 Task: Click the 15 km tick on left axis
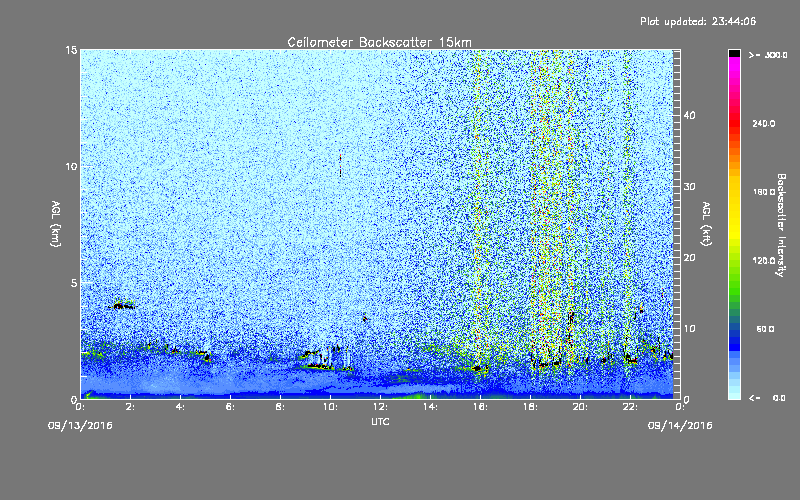(x=71, y=50)
